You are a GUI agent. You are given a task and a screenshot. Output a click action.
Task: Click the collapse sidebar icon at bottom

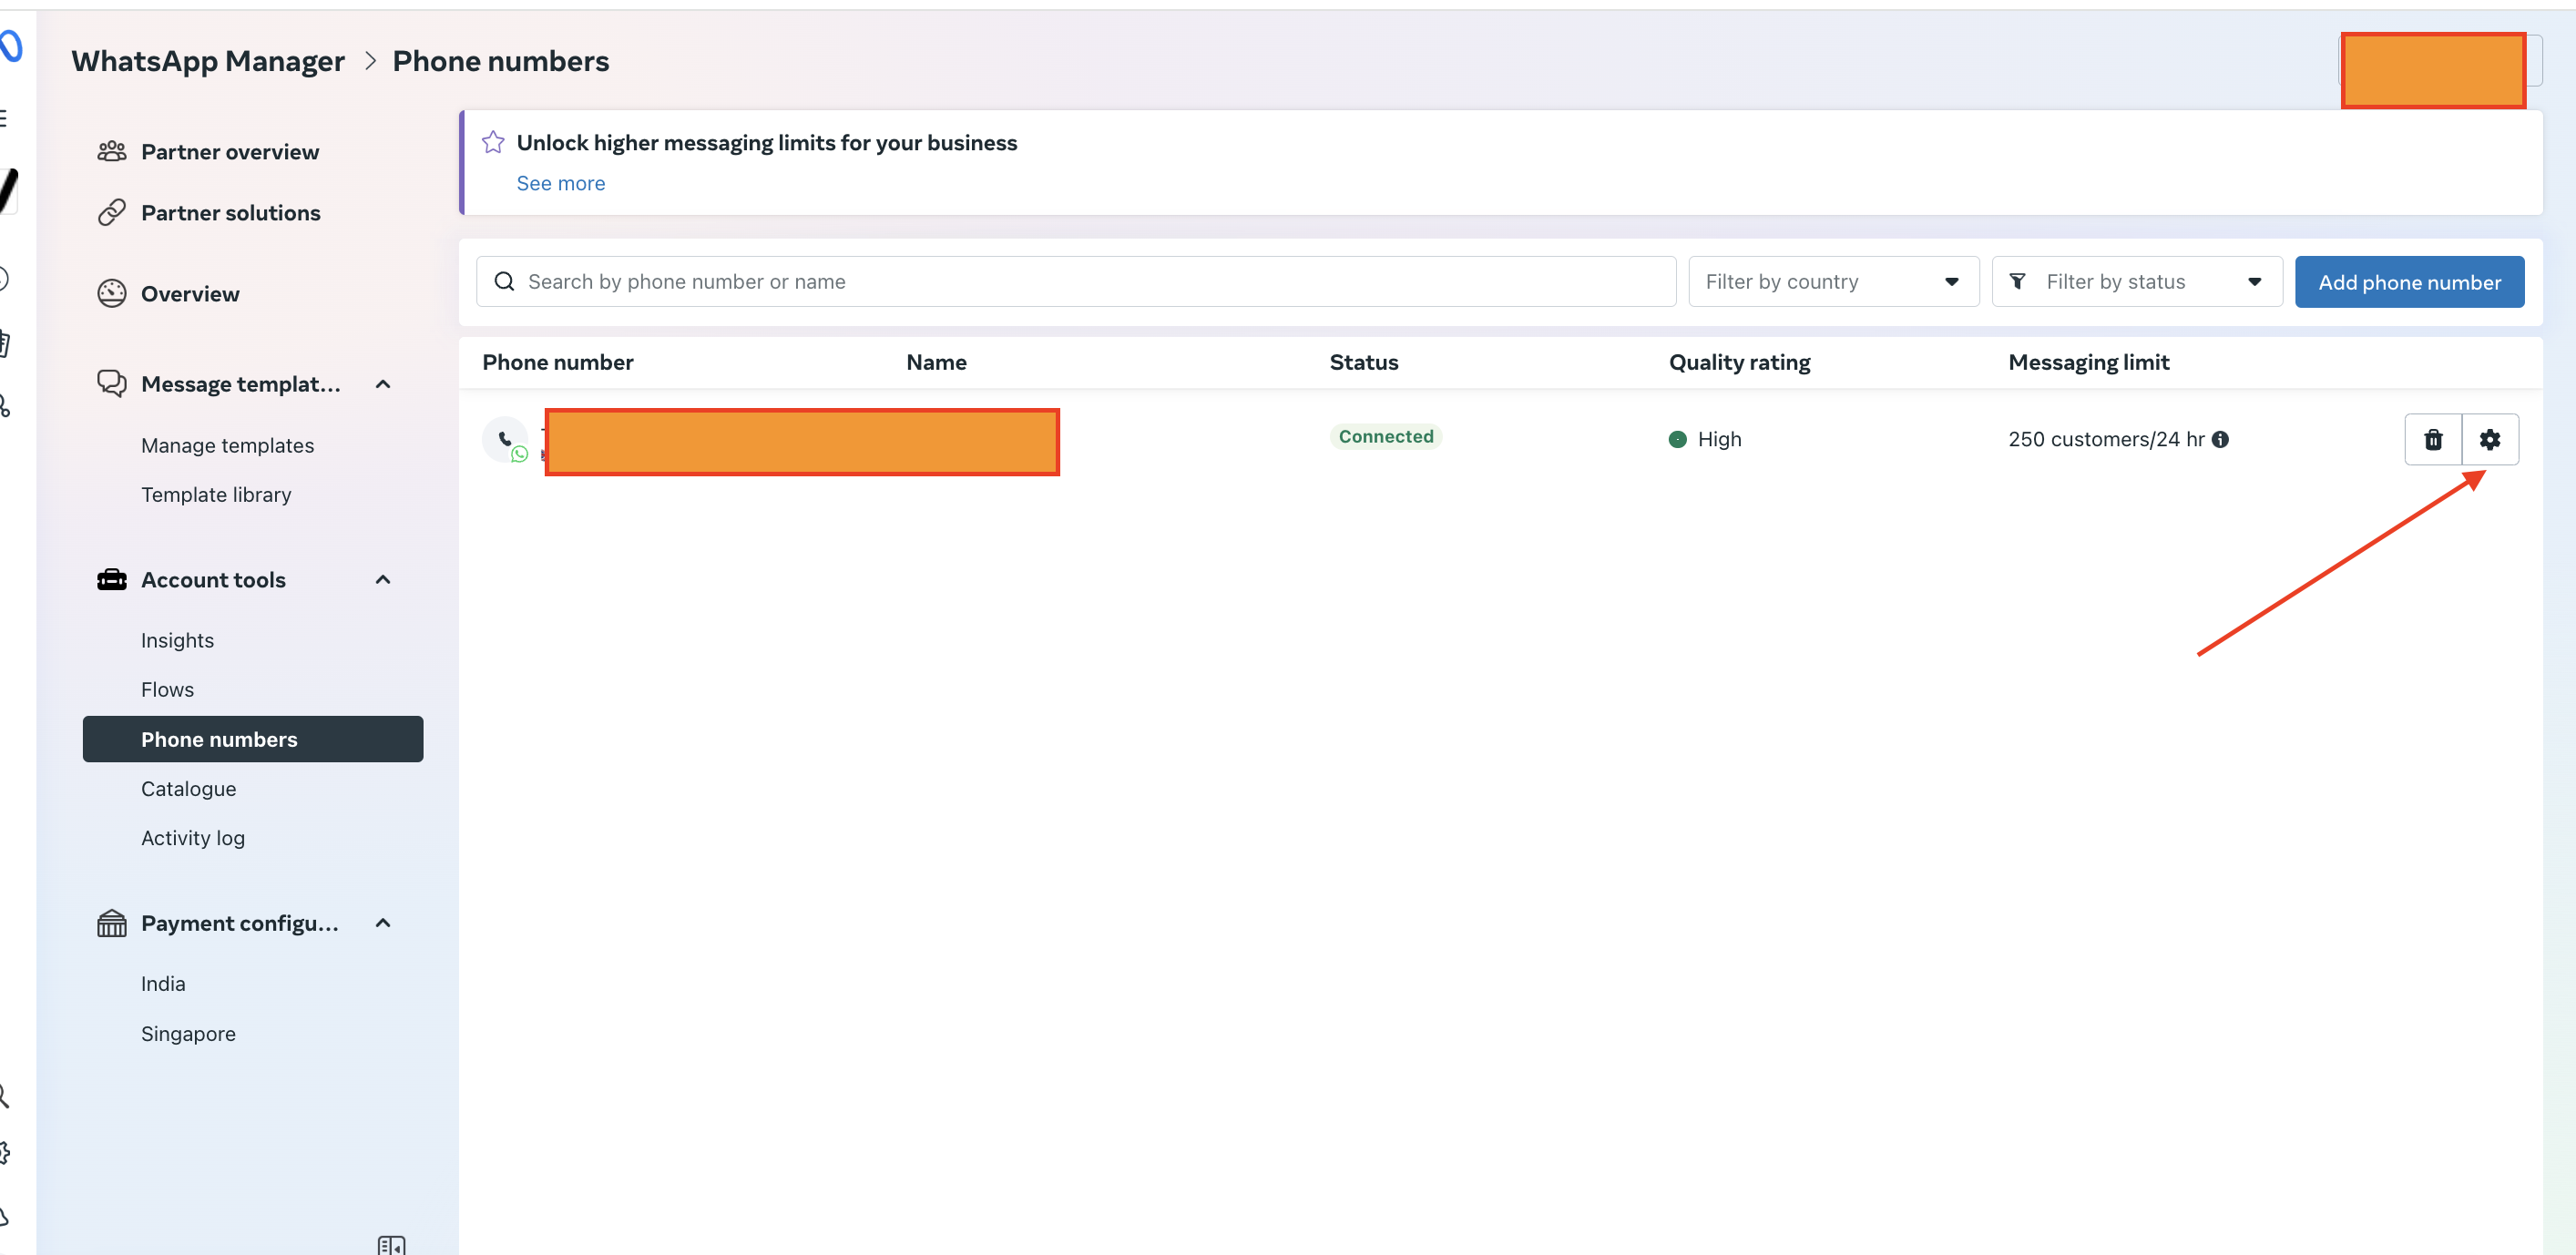(x=391, y=1245)
